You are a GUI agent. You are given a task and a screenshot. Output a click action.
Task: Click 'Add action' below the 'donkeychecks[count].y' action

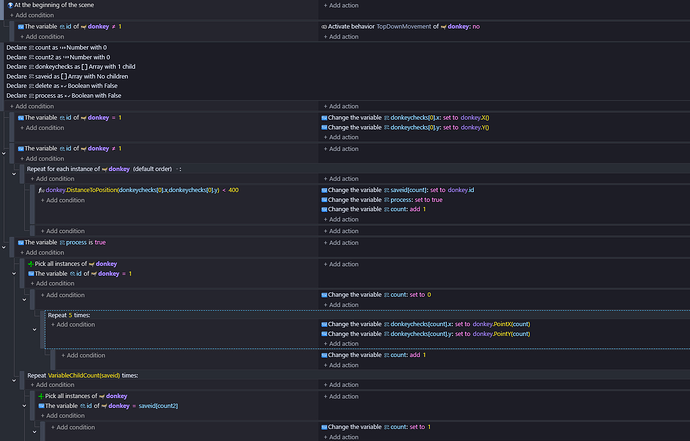point(341,344)
